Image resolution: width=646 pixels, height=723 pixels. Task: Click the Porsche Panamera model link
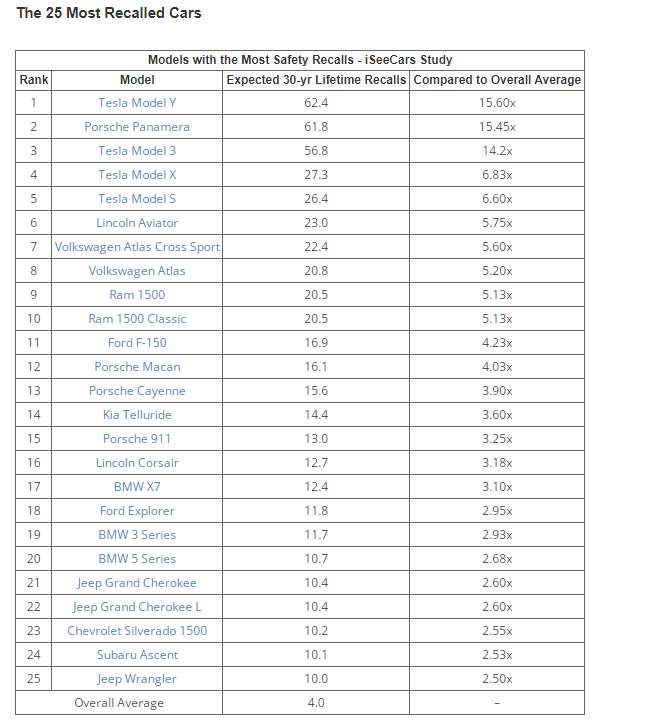click(137, 127)
